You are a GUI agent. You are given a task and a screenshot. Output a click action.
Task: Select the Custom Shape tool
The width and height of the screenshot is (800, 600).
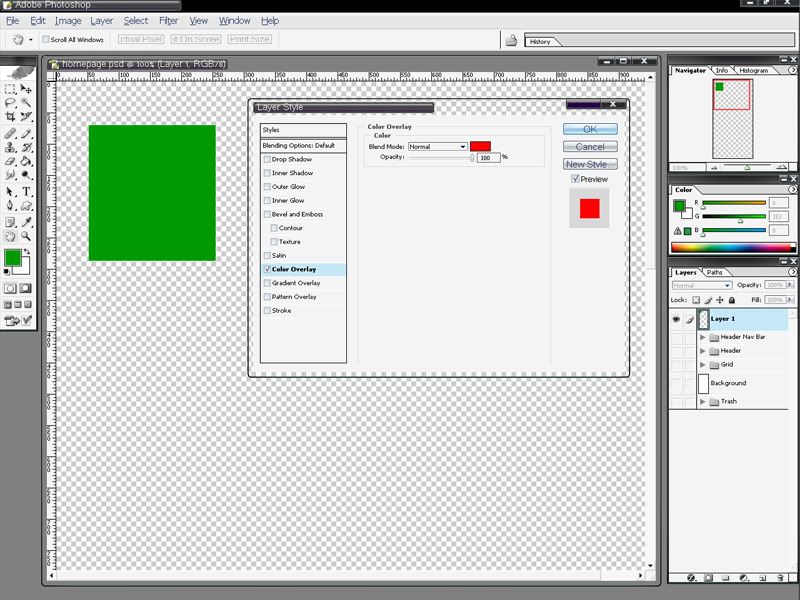[x=26, y=206]
